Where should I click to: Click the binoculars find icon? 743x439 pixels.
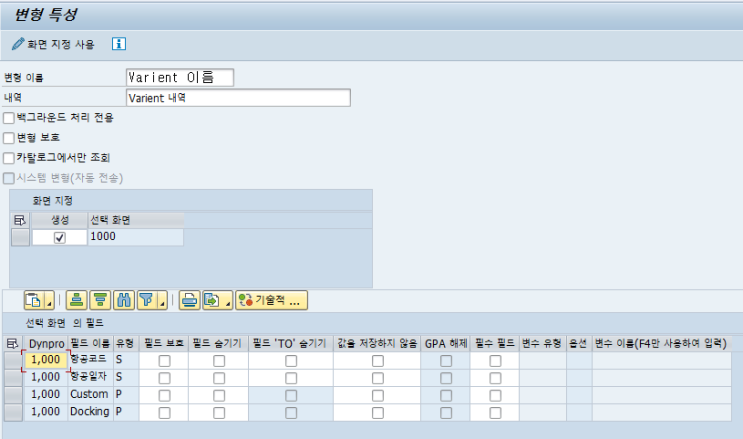[x=124, y=301]
